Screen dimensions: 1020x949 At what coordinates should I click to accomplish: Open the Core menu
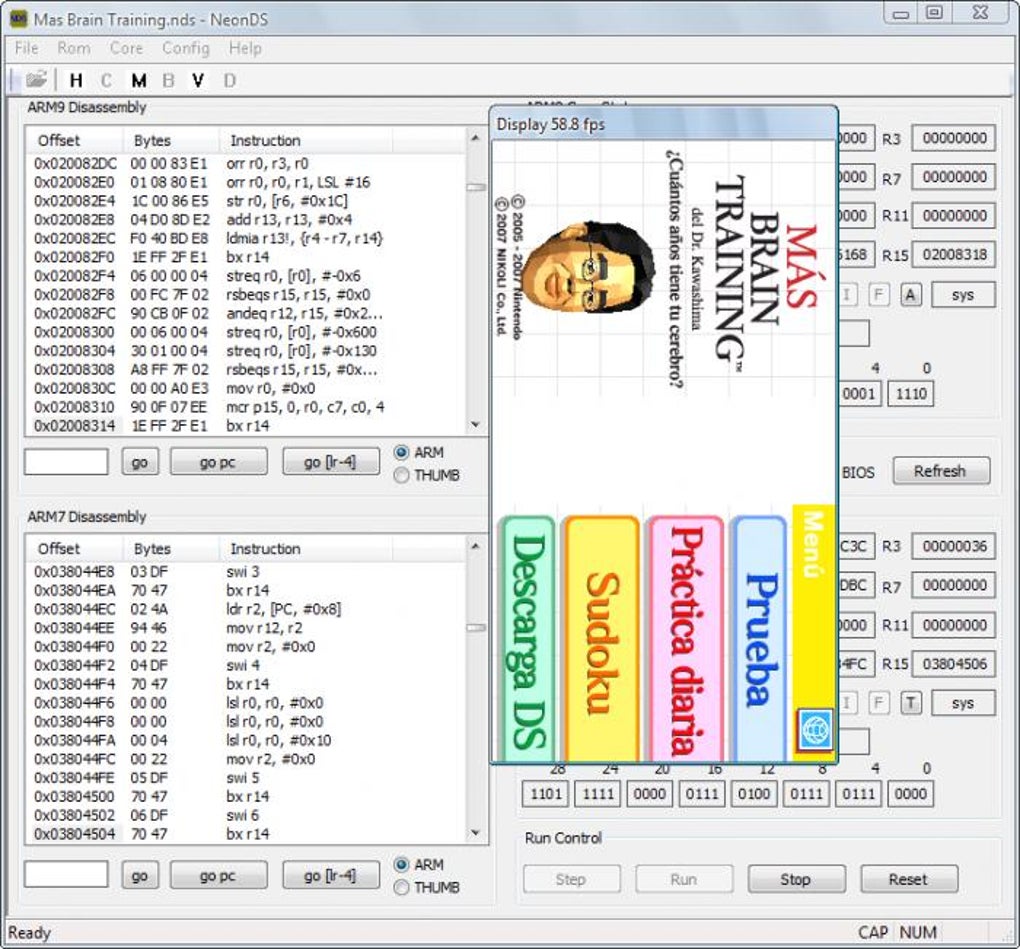pyautogui.click(x=126, y=48)
